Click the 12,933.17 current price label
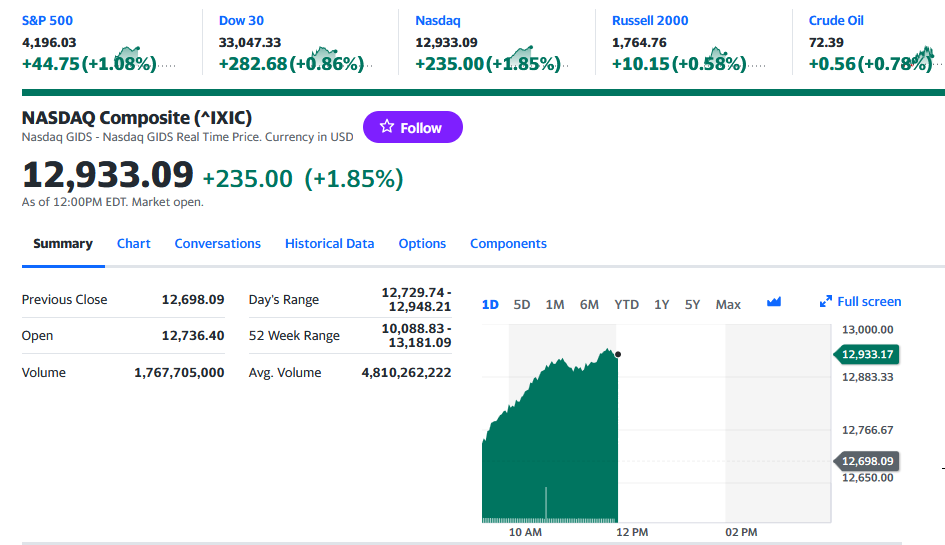This screenshot has width=945, height=545. 867,354
